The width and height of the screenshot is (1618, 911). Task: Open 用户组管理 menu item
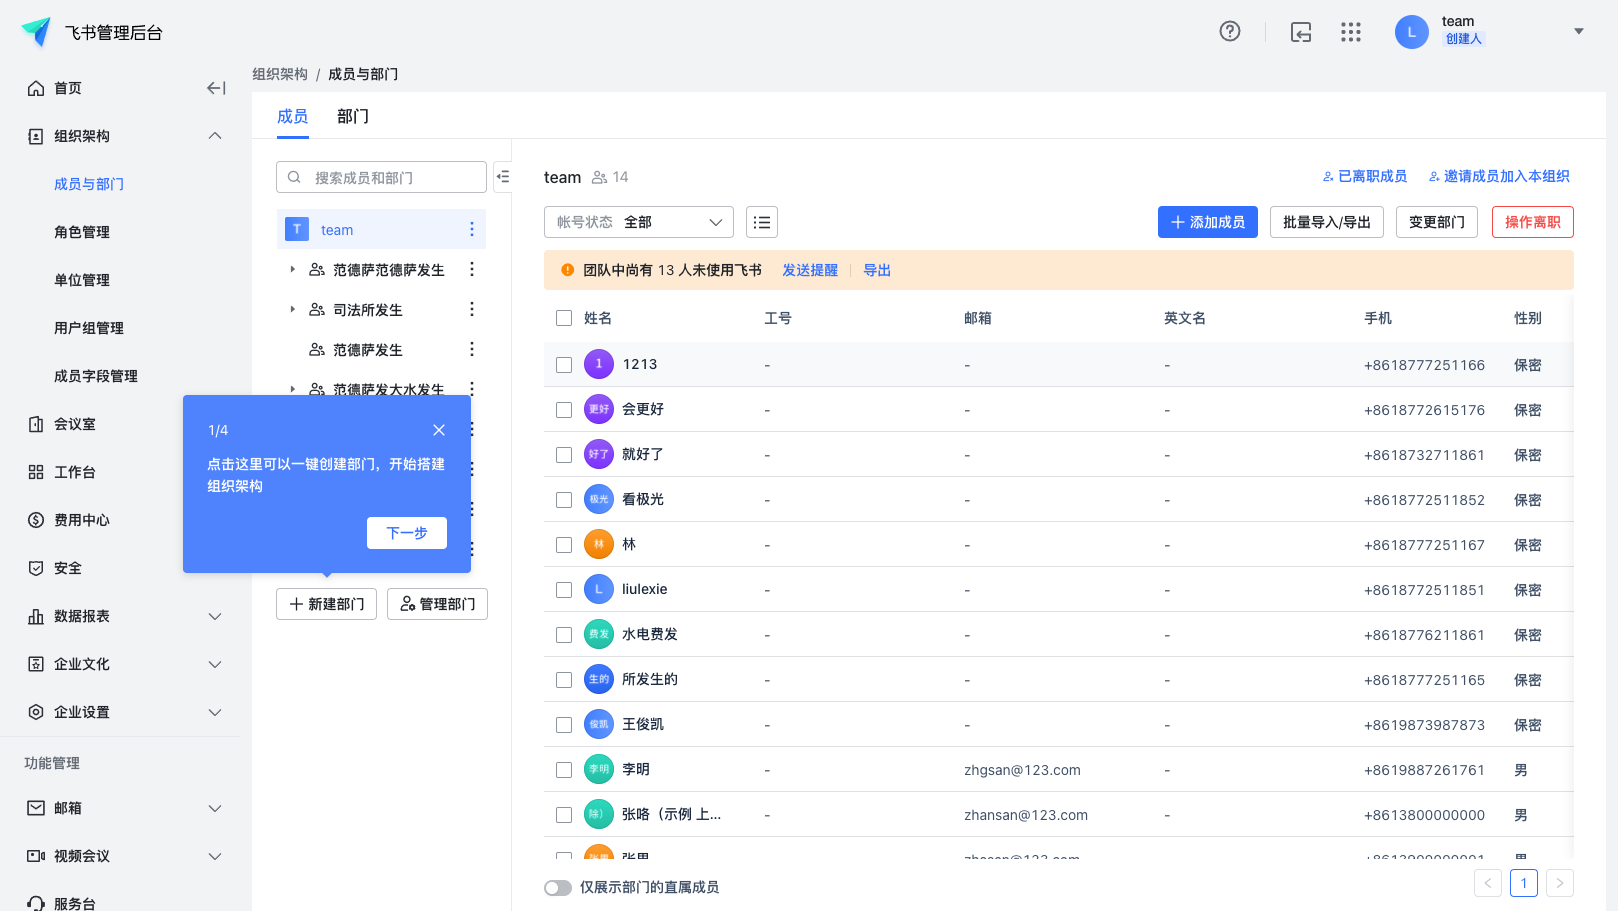89,328
